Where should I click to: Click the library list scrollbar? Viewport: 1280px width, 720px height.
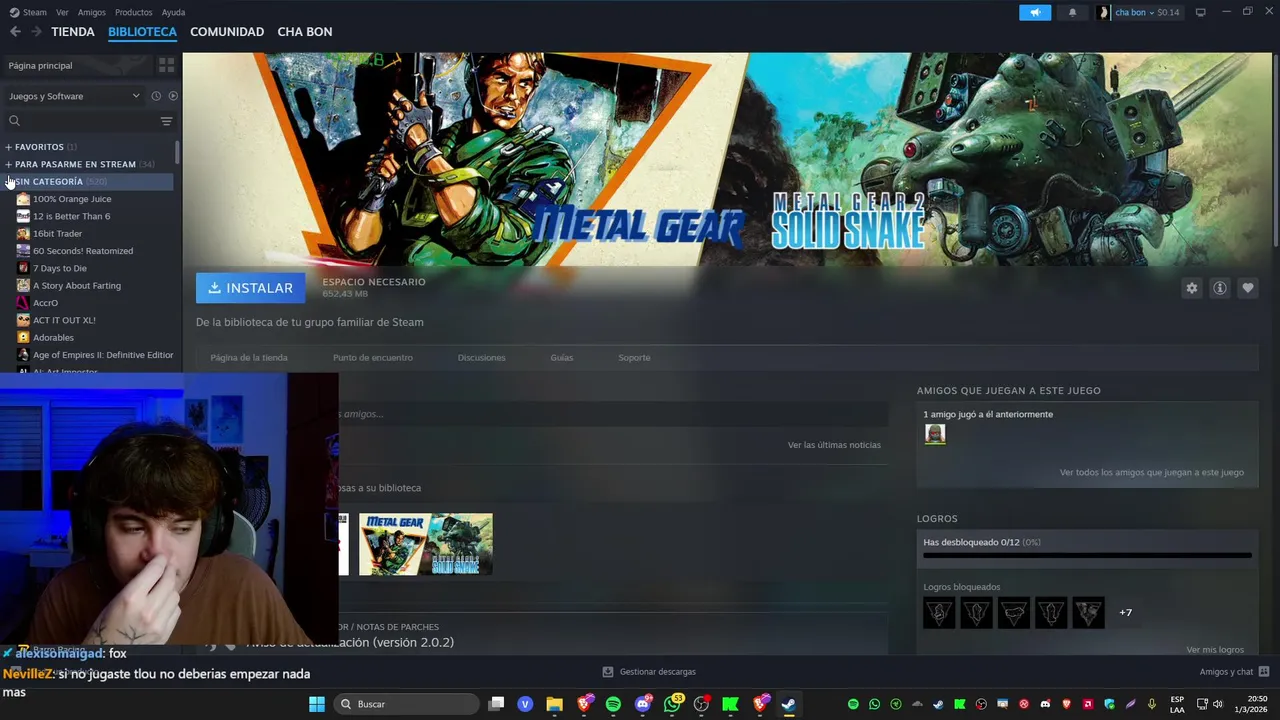tap(177, 153)
